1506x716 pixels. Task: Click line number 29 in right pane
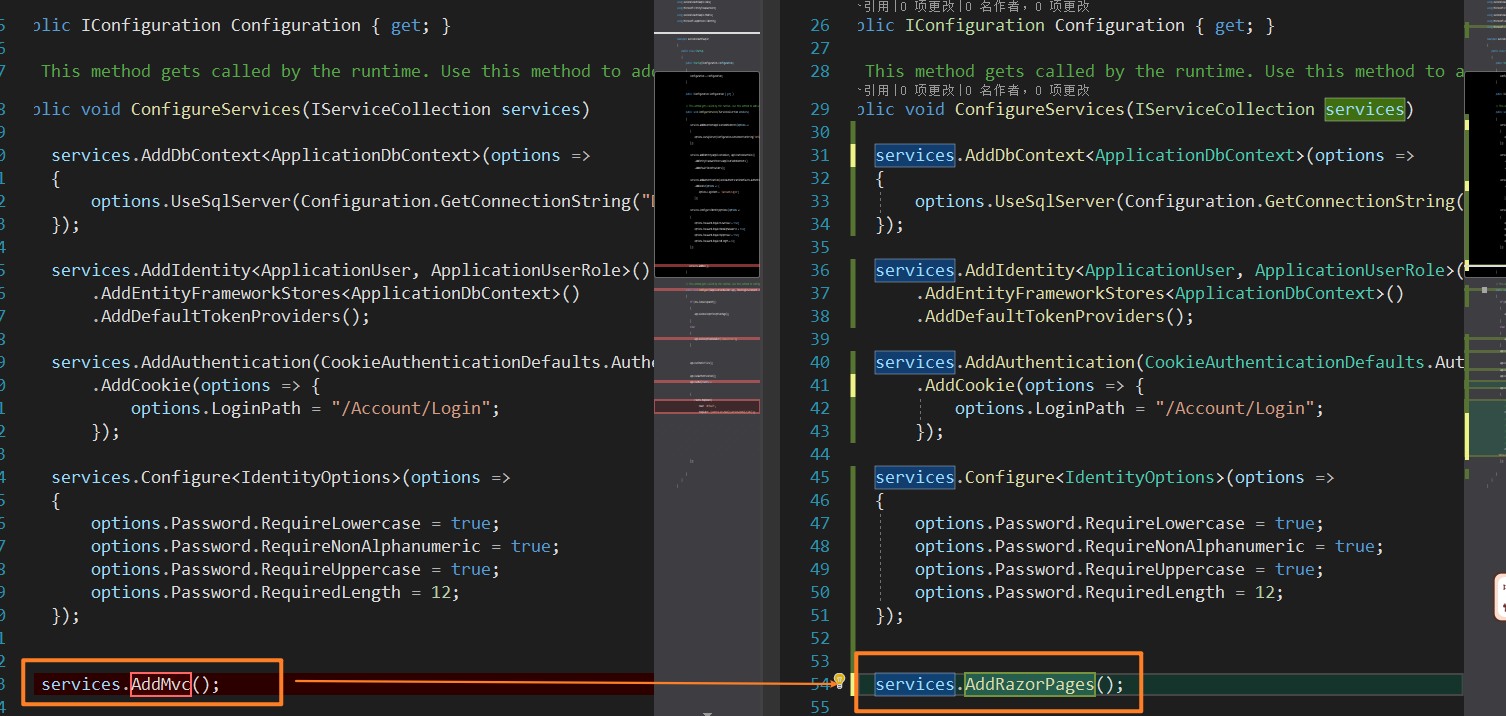click(x=820, y=109)
